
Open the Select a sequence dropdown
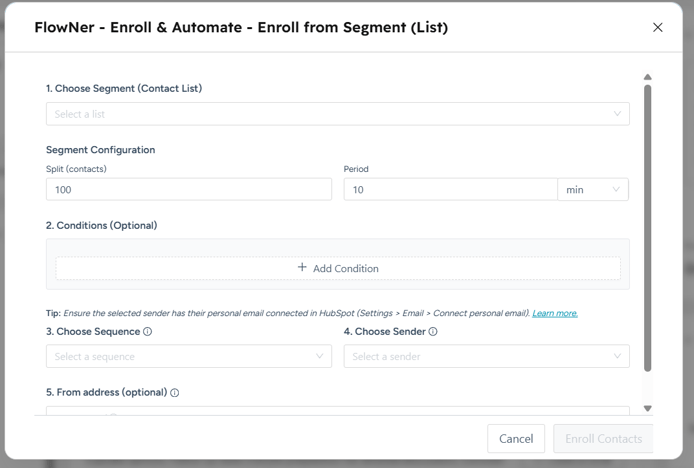coord(189,356)
